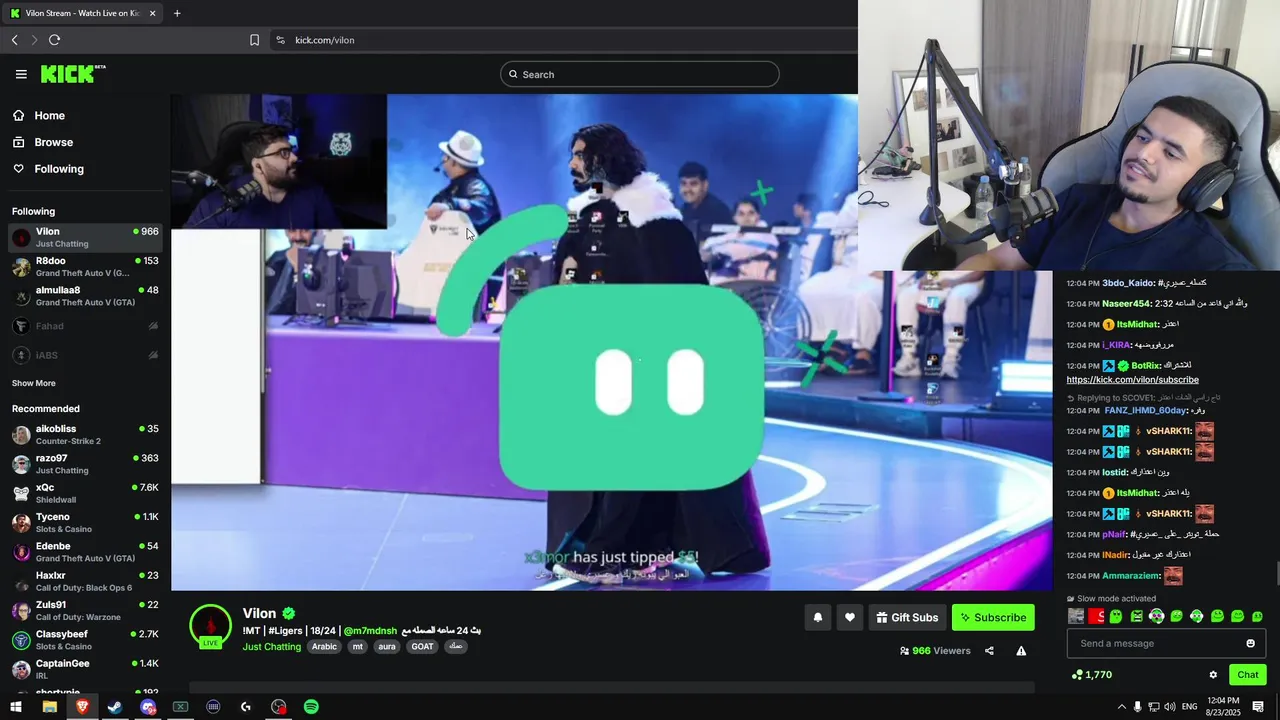
Task: Click the Gift Subs button
Action: click(907, 618)
